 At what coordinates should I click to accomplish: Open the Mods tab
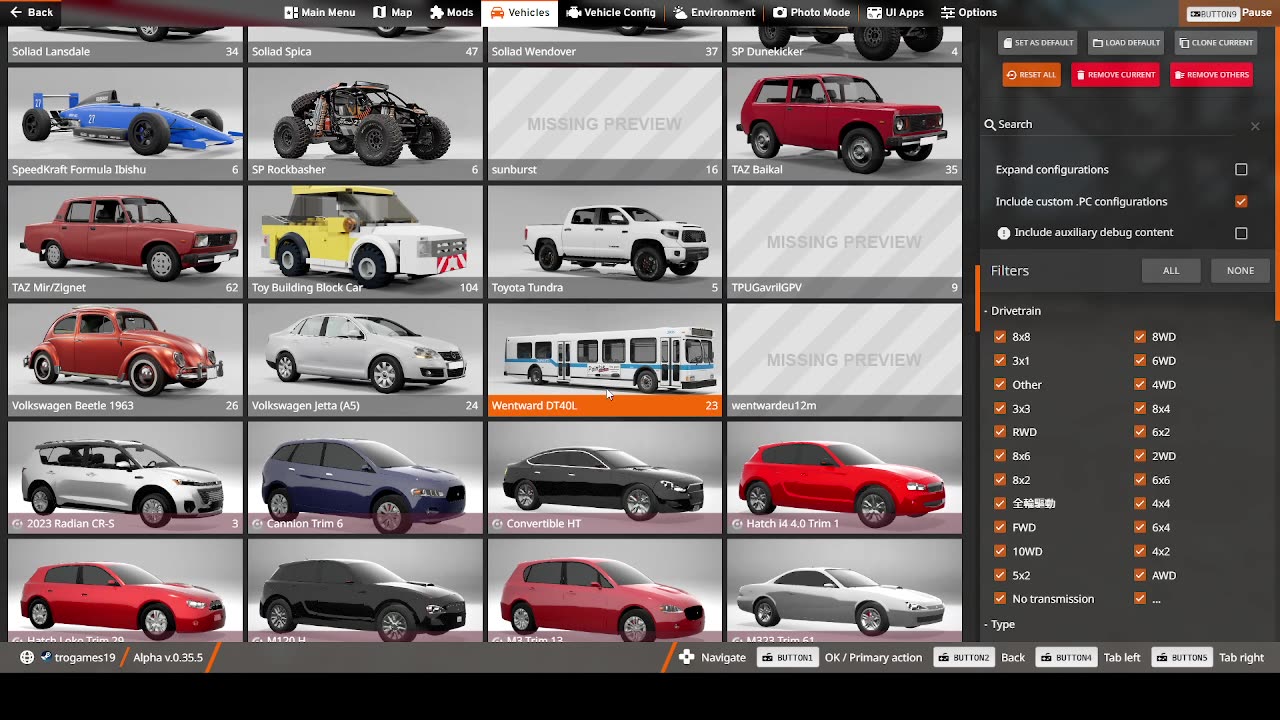pyautogui.click(x=451, y=13)
